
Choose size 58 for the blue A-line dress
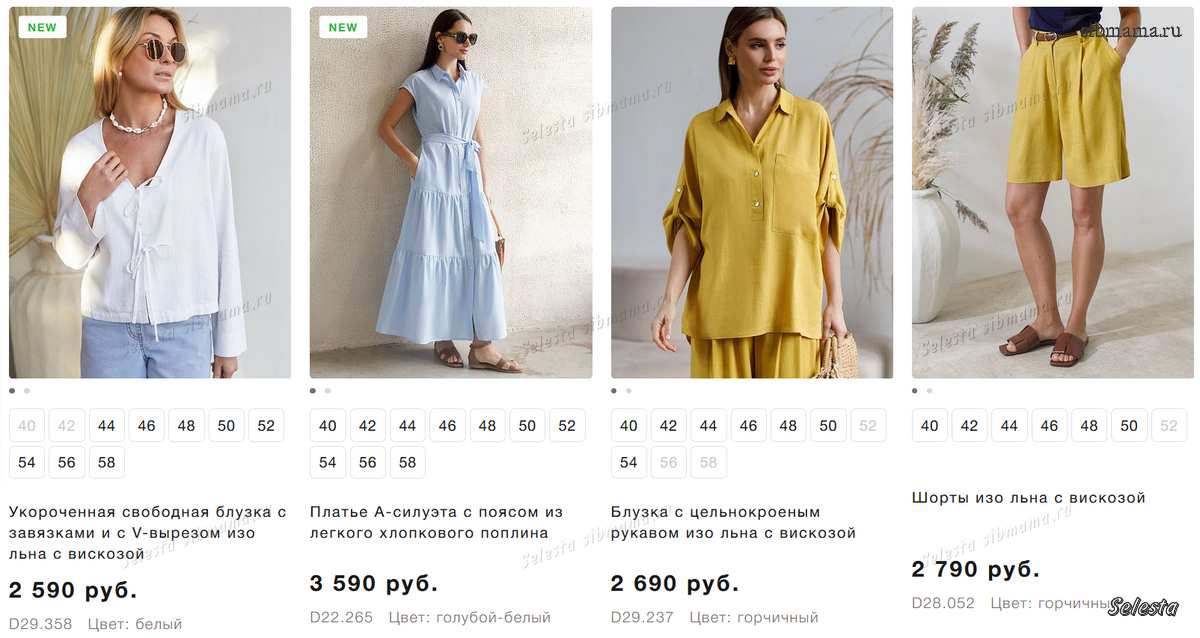[407, 462]
